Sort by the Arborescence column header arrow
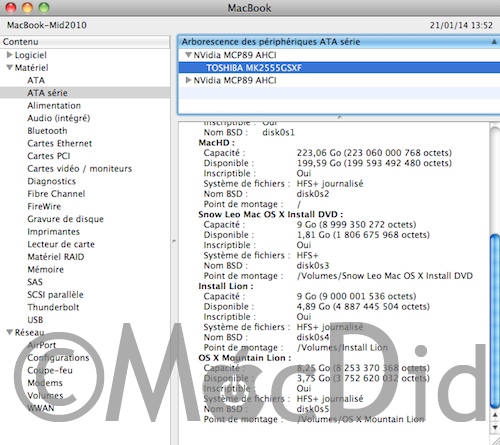 pyautogui.click(x=494, y=42)
